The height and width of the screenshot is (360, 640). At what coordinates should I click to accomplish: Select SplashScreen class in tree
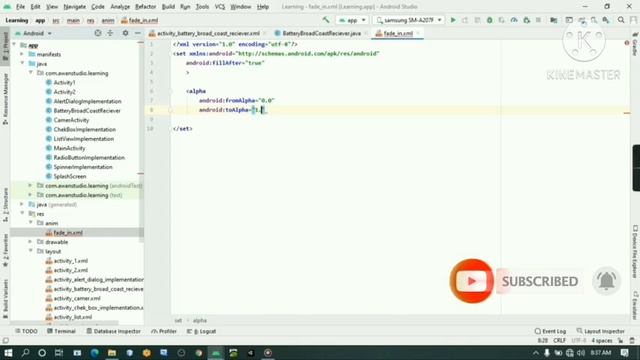pyautogui.click(x=70, y=176)
